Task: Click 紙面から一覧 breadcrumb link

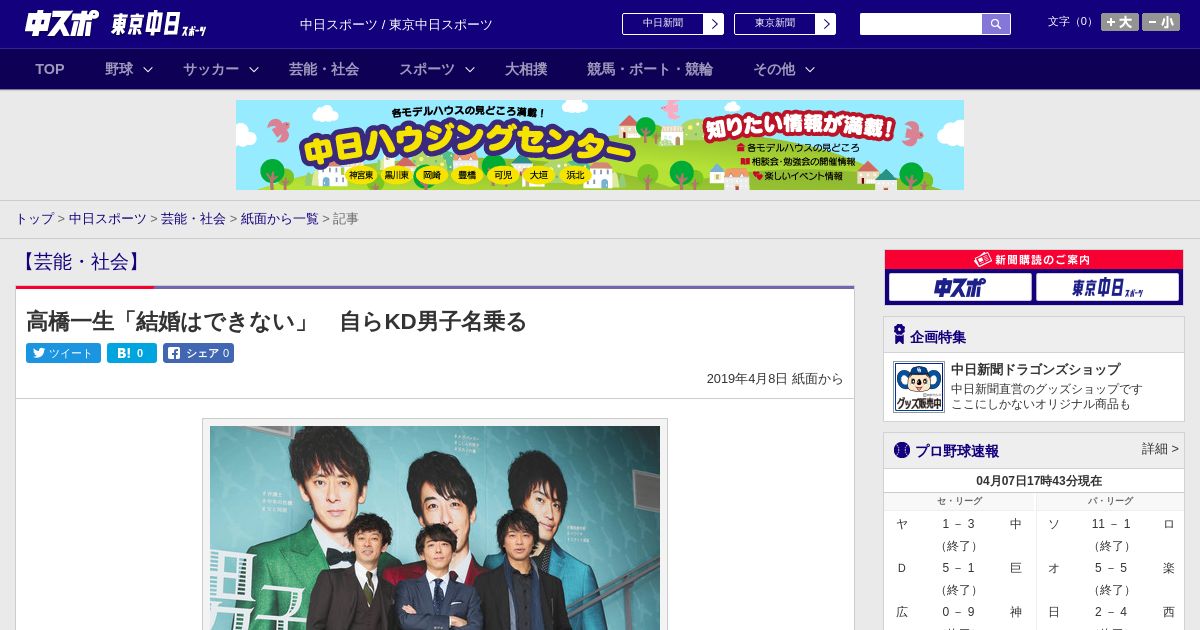Action: coord(279,218)
